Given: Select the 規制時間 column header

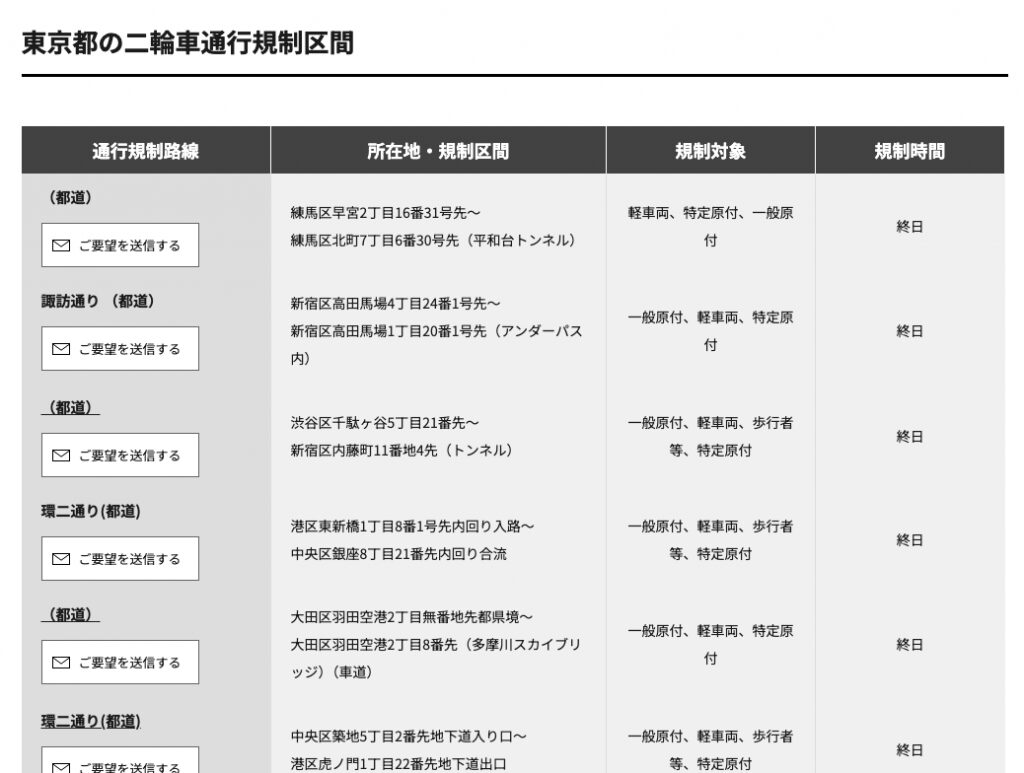Looking at the screenshot, I should (x=909, y=151).
